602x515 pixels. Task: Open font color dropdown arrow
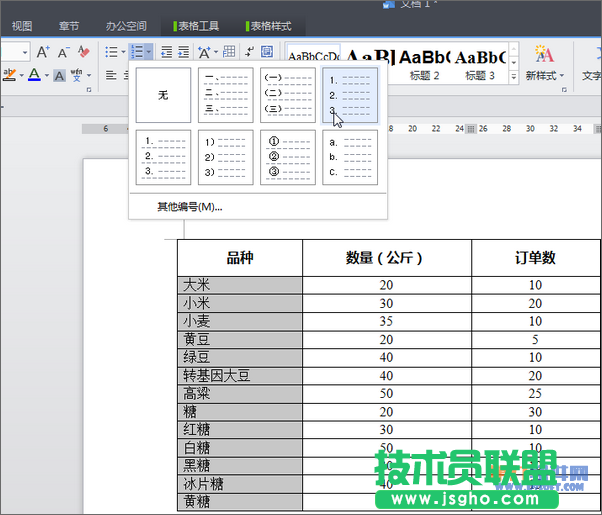tap(46, 75)
